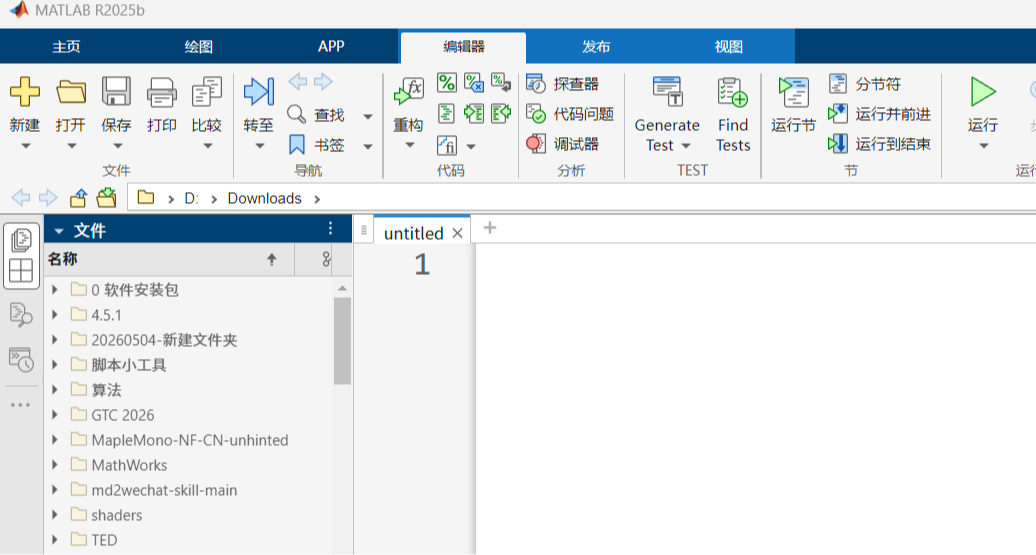Switch to the 绘图 tab
1036x555 pixels.
click(x=198, y=47)
